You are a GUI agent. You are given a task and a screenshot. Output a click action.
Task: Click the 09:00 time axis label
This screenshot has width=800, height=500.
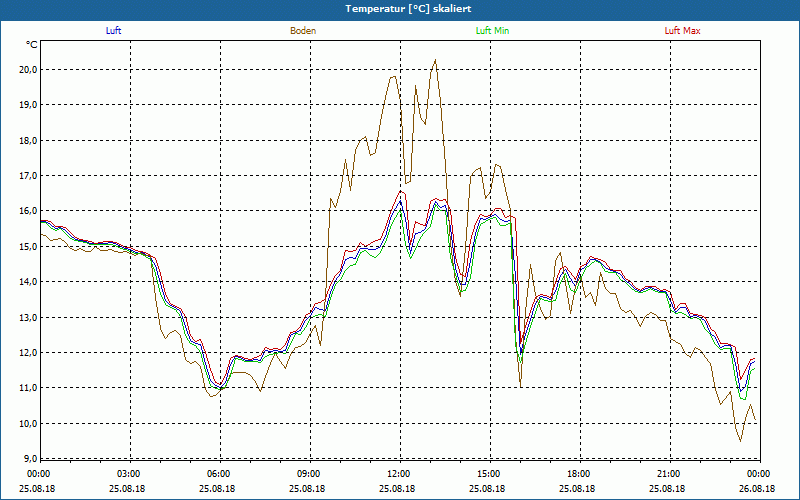coord(308,474)
